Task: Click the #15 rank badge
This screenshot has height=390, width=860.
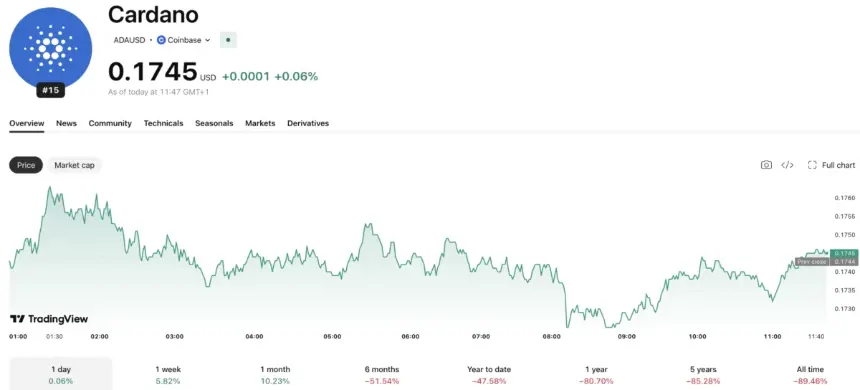Action: 50,90
